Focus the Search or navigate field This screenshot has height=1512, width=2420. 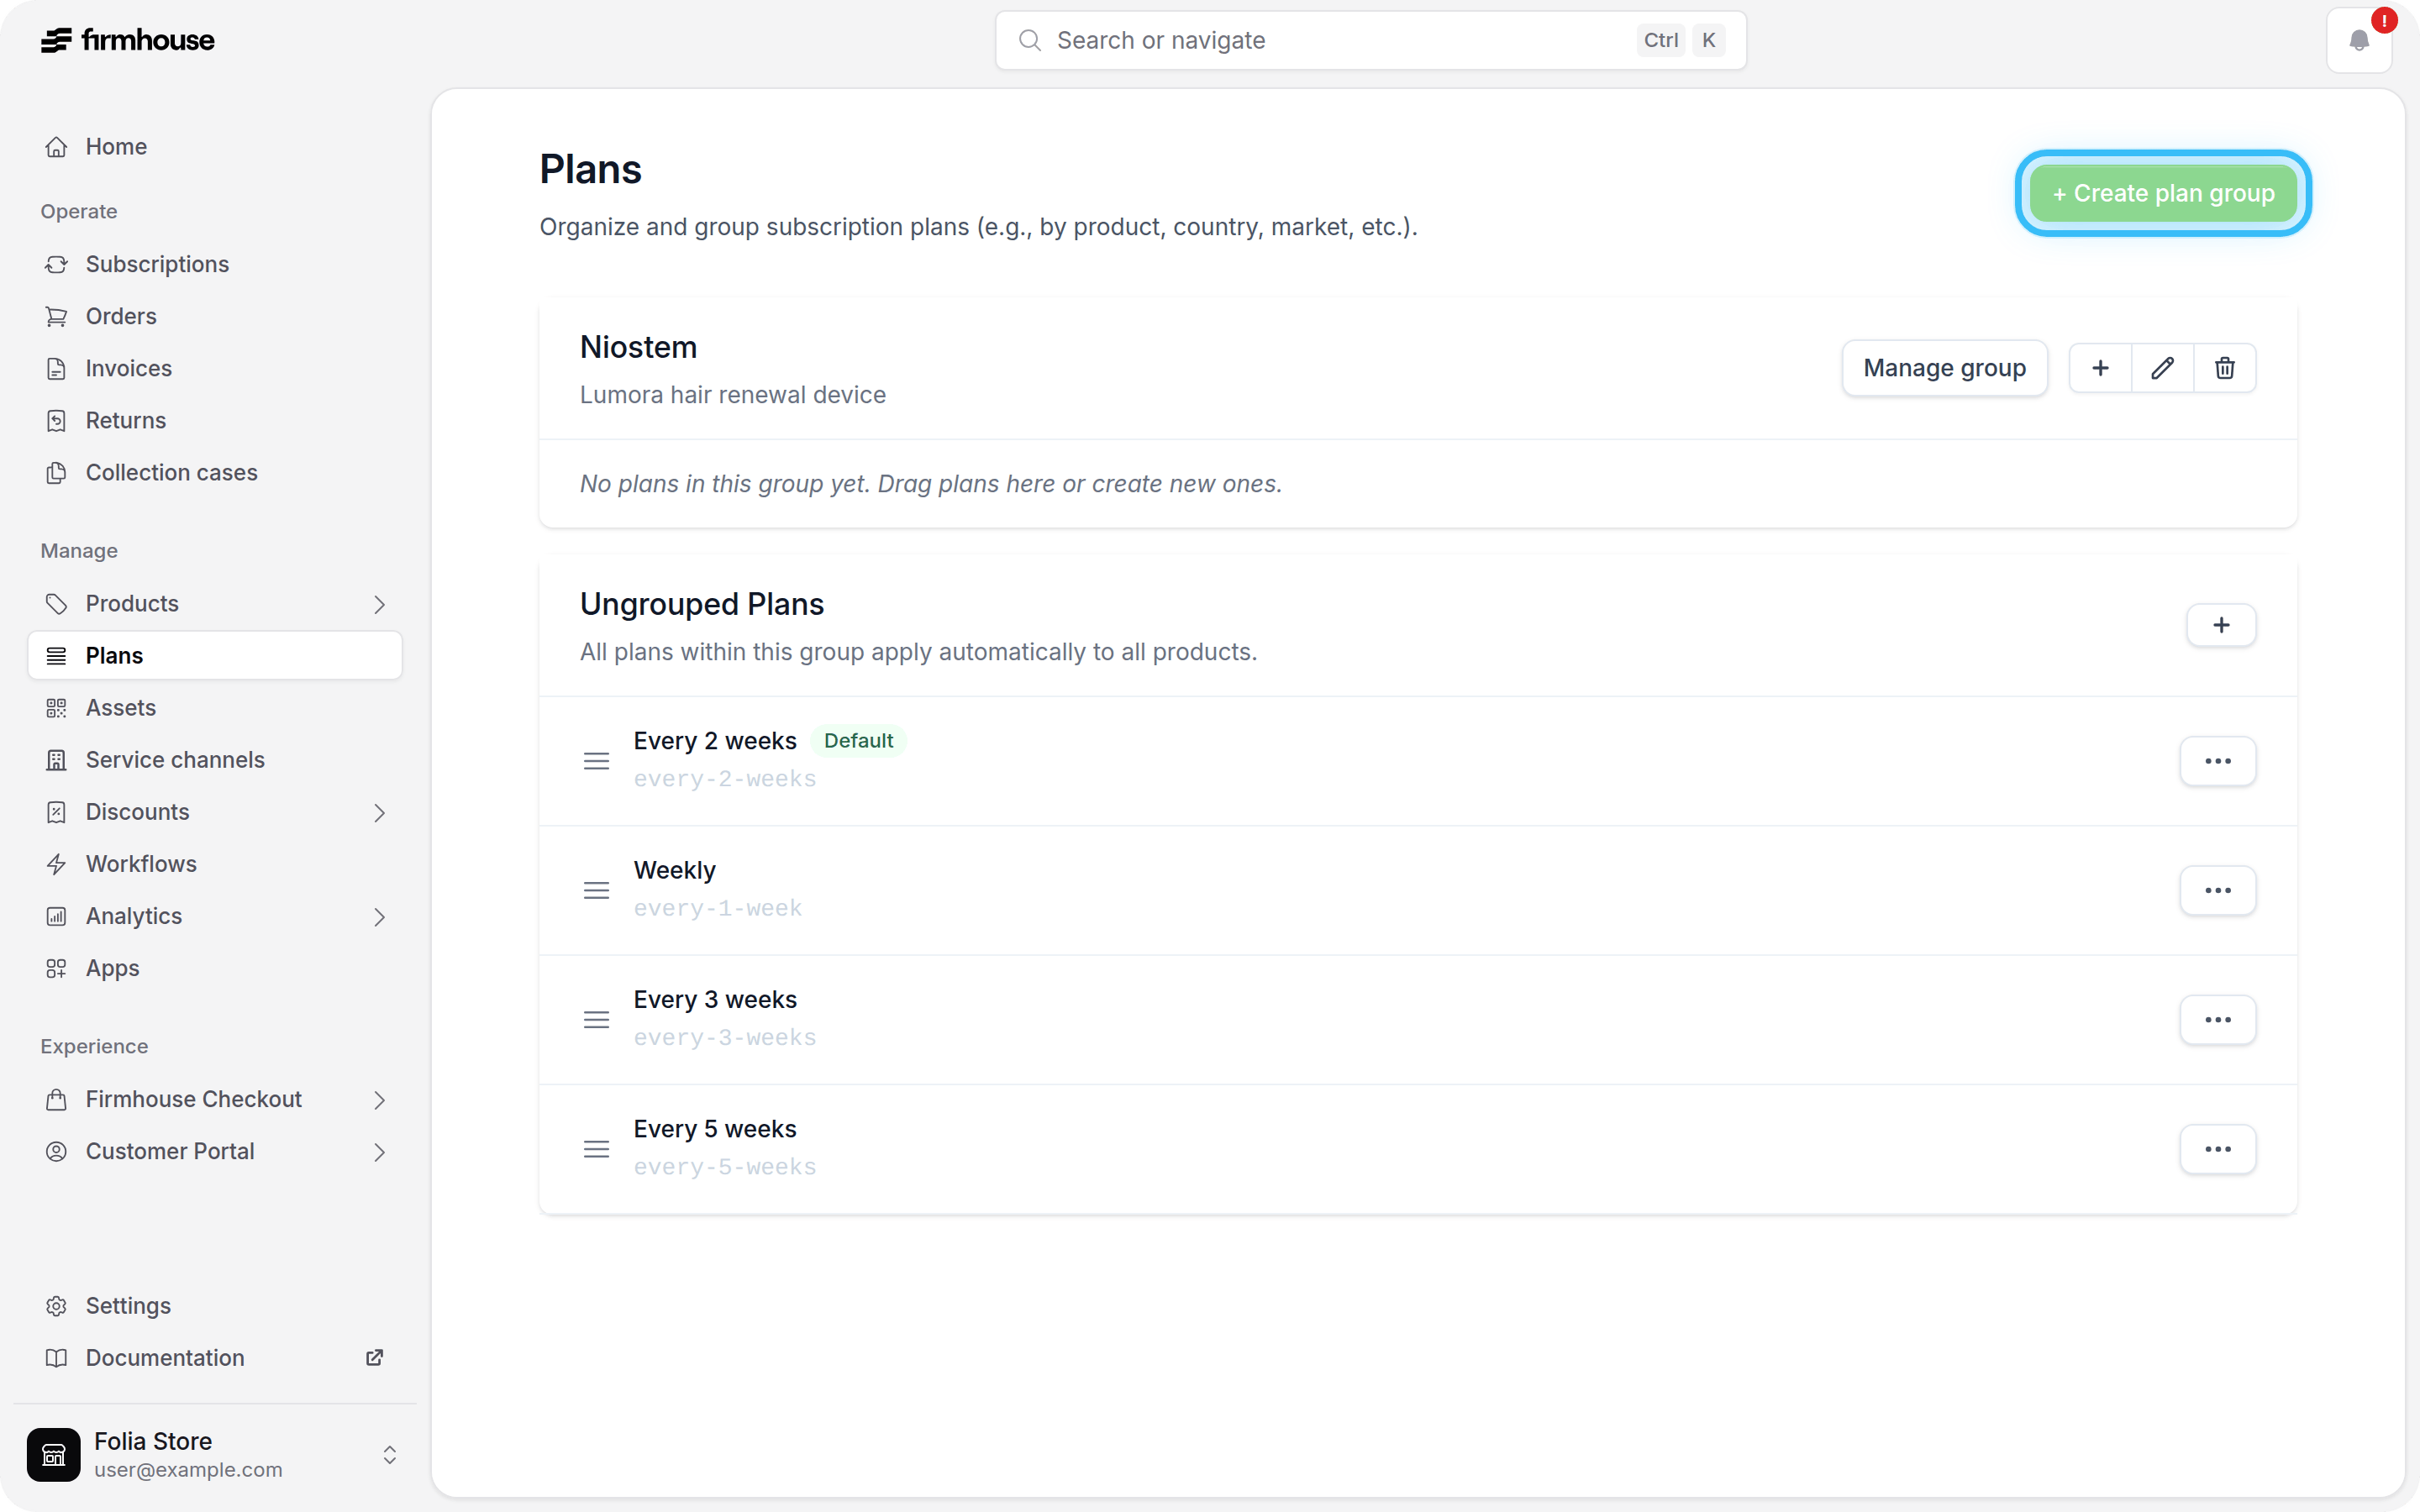click(x=1370, y=40)
